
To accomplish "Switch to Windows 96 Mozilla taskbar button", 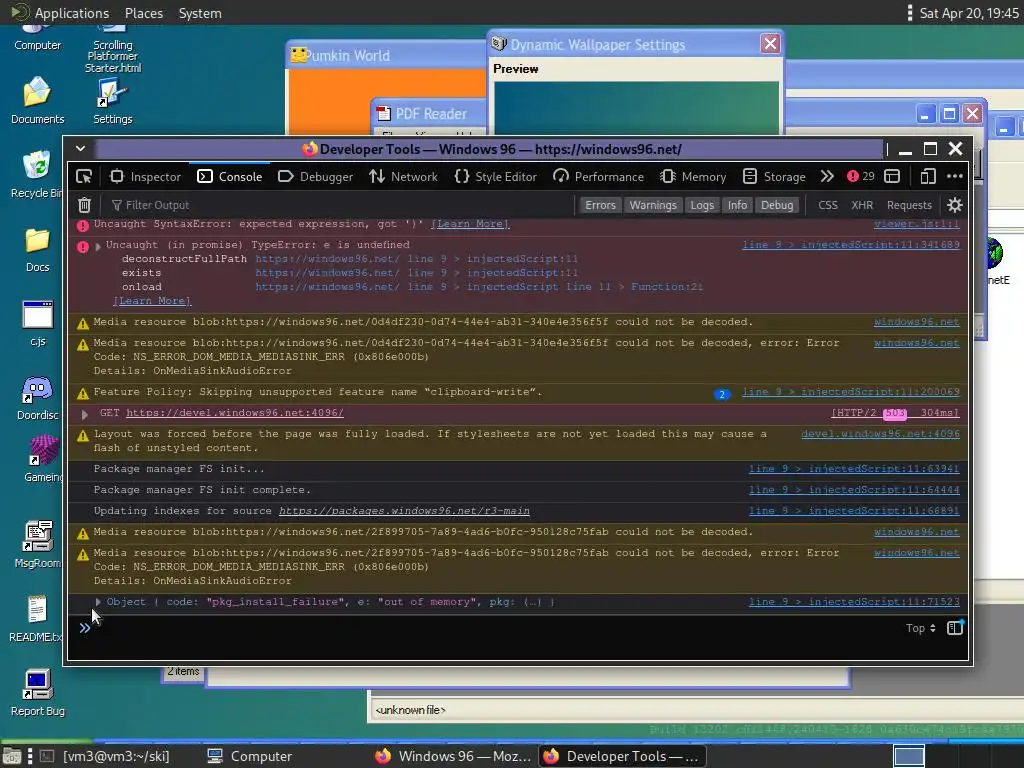I will pyautogui.click(x=453, y=756).
